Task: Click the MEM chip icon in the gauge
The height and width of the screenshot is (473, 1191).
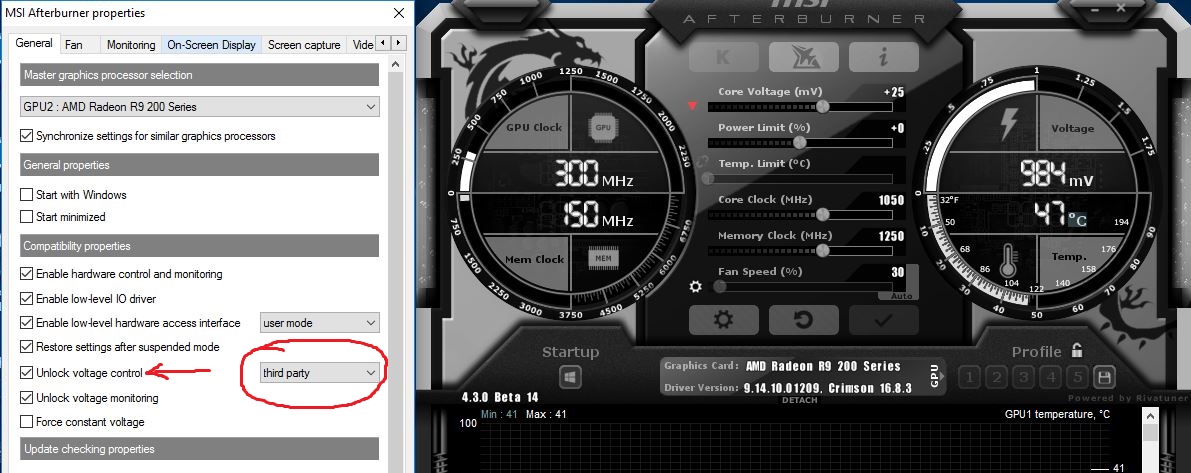Action: point(603,259)
